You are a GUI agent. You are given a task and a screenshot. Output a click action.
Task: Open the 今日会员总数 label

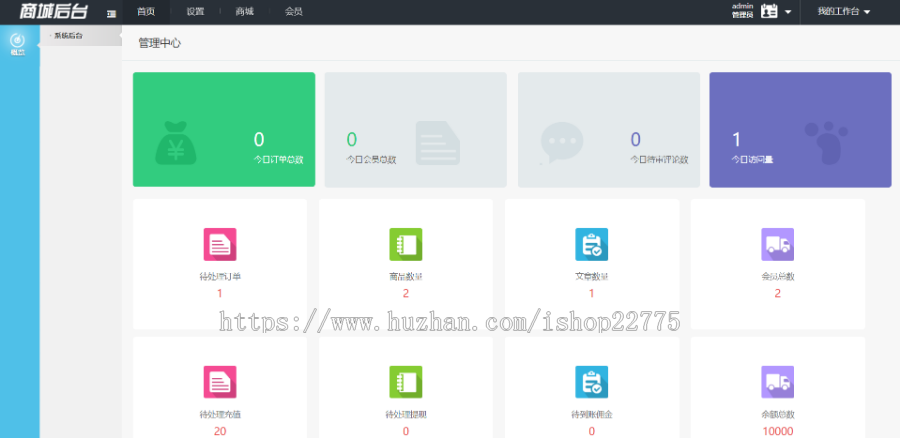tap(371, 160)
